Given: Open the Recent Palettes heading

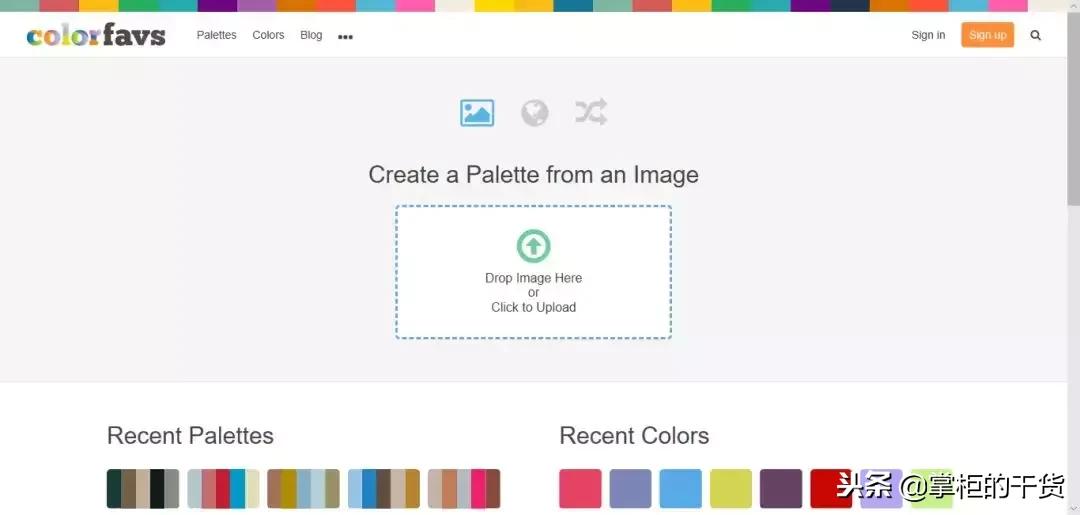Looking at the screenshot, I should [190, 435].
